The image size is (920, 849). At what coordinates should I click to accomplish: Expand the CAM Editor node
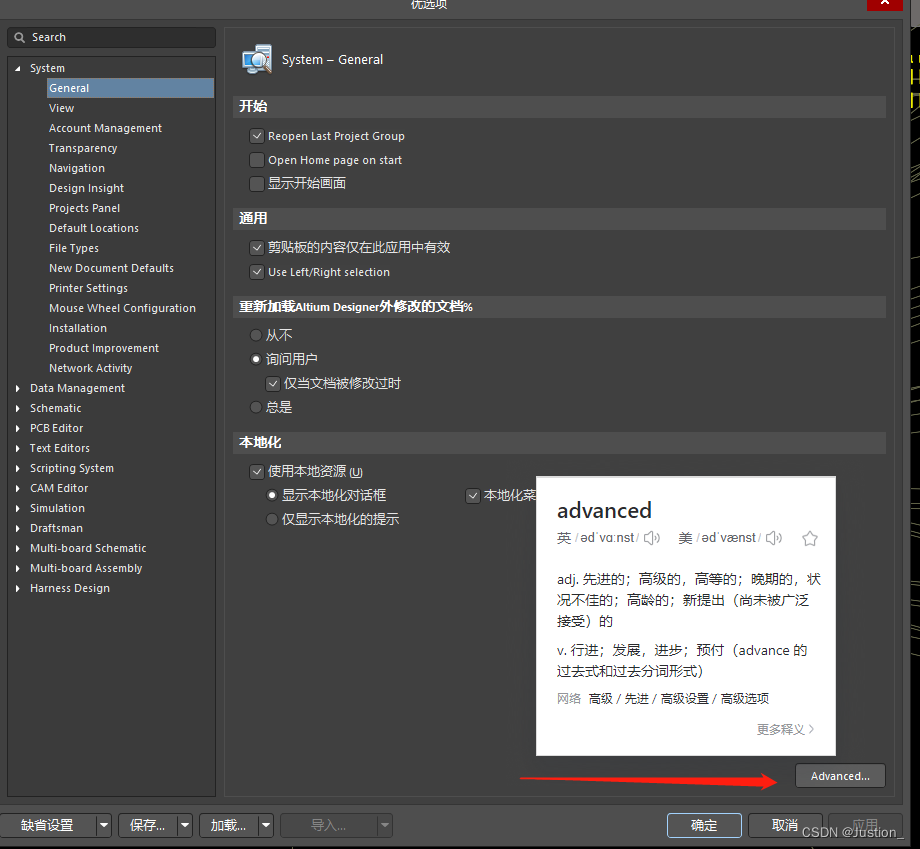click(18, 488)
